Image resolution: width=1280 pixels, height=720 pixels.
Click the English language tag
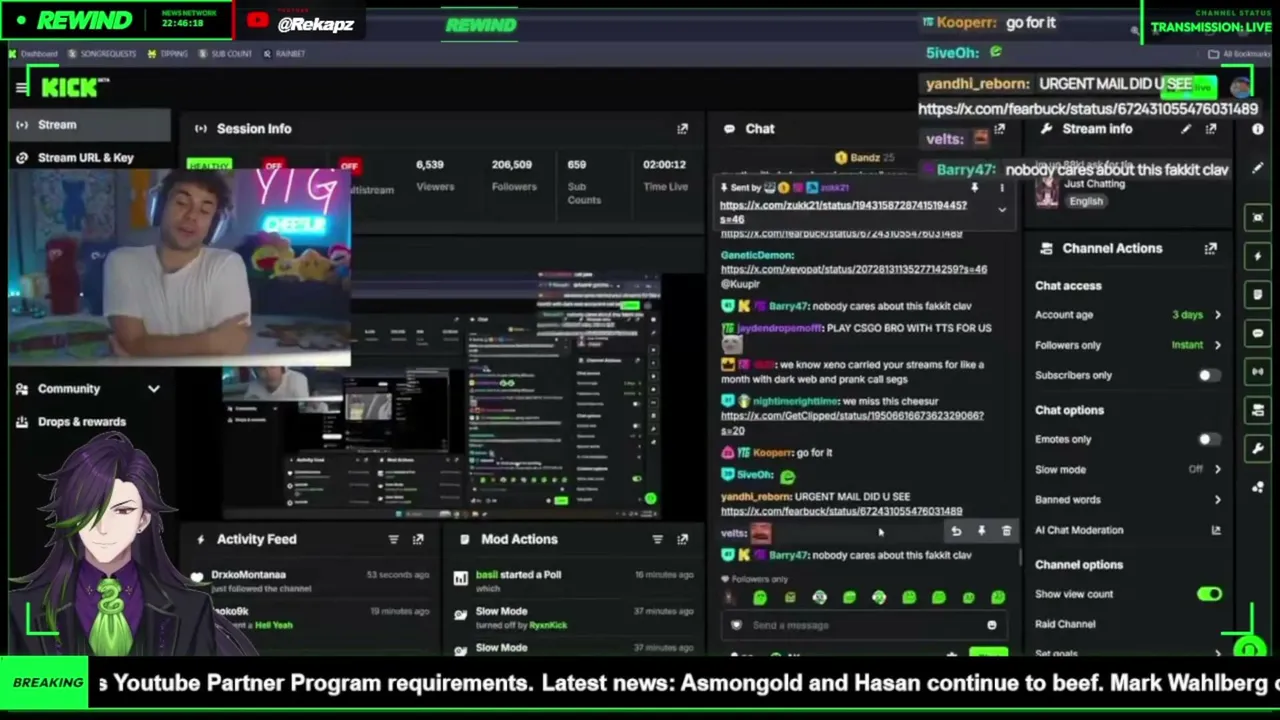tap(1085, 201)
